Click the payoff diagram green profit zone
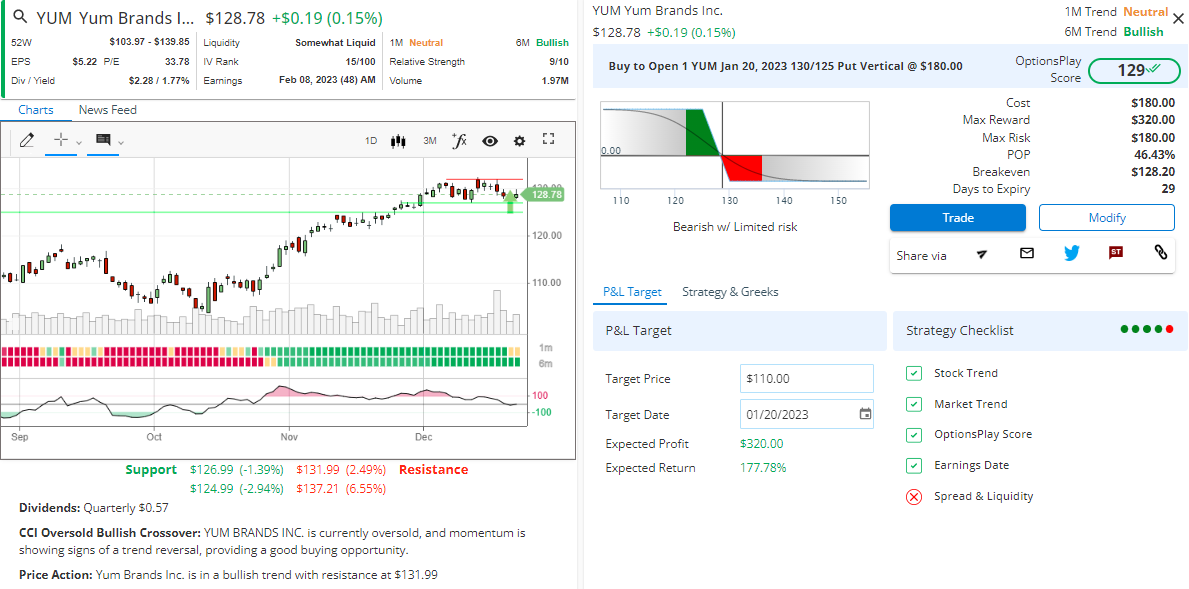This screenshot has height=589, width=1189. tap(701, 133)
